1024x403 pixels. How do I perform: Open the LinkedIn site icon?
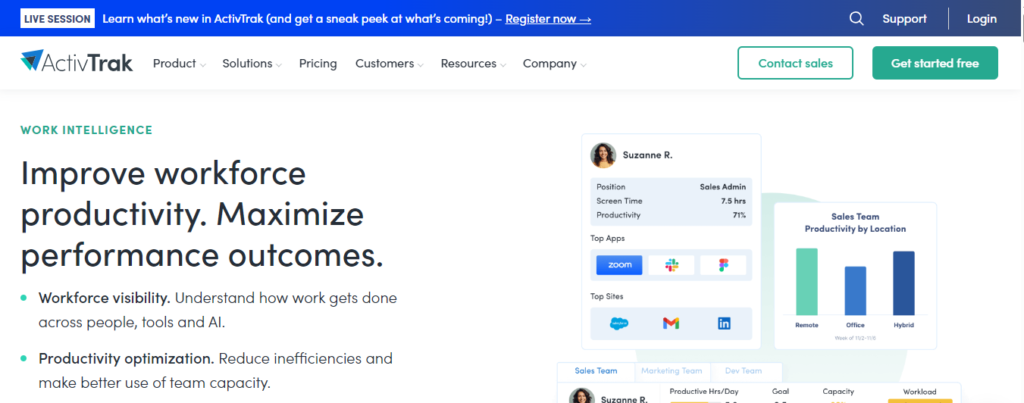[x=724, y=323]
